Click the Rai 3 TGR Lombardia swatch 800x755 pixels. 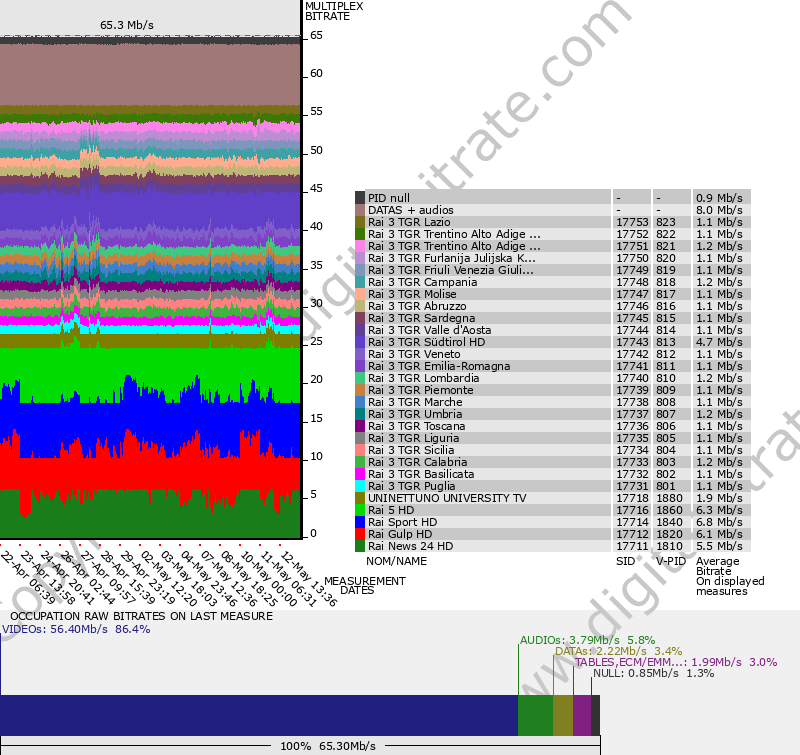point(360,378)
